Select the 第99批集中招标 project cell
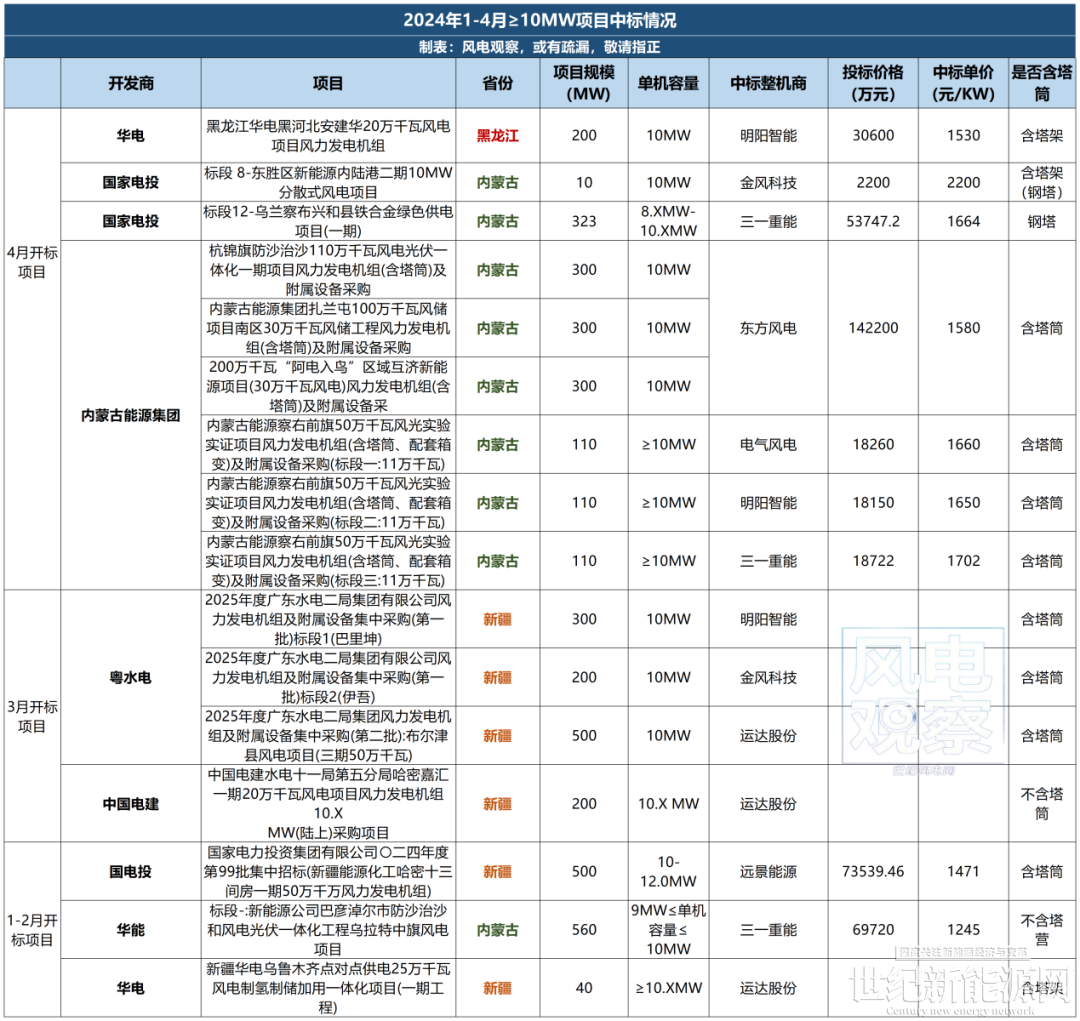Screen dimensions: 1080x1021 328,872
